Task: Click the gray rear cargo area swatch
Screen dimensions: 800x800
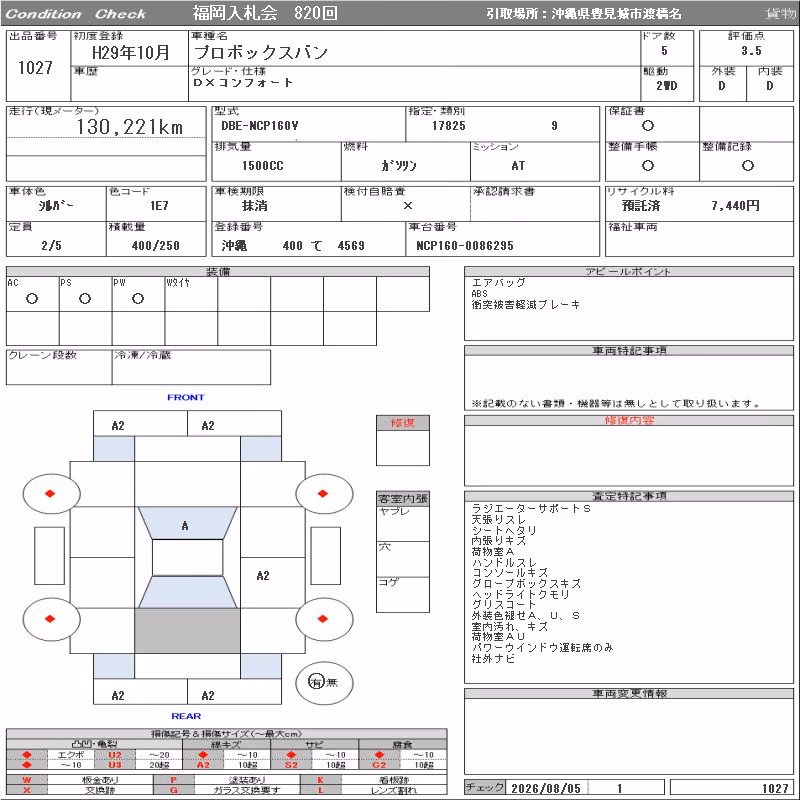Action: pyautogui.click(x=187, y=631)
